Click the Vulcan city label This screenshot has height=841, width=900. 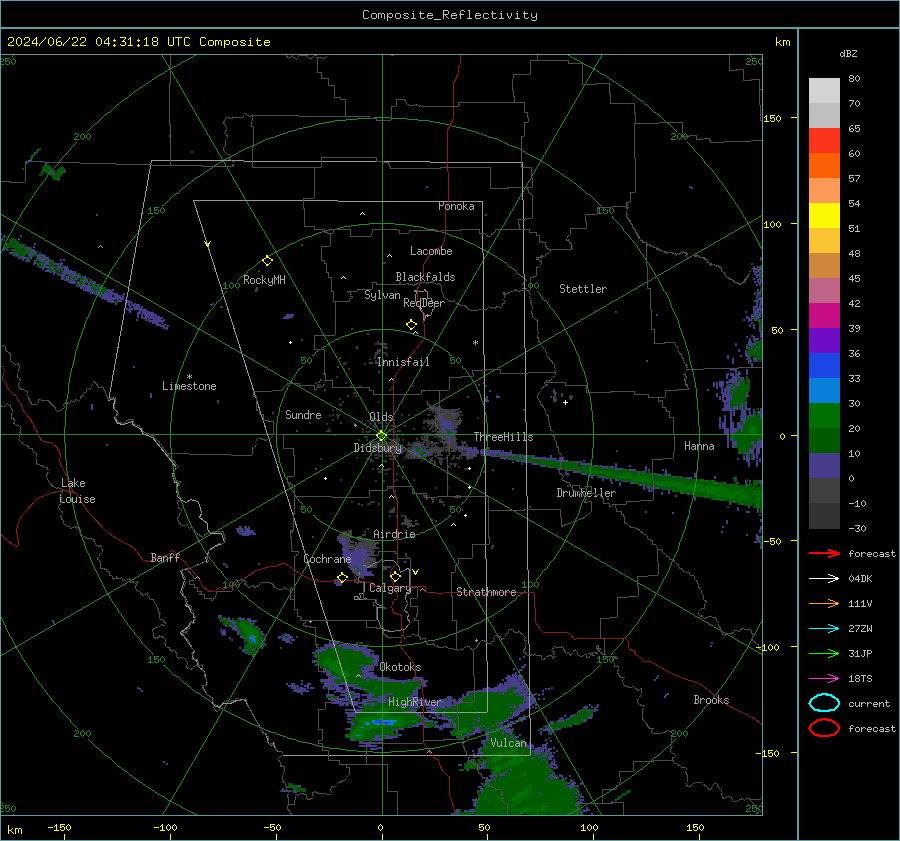click(508, 743)
